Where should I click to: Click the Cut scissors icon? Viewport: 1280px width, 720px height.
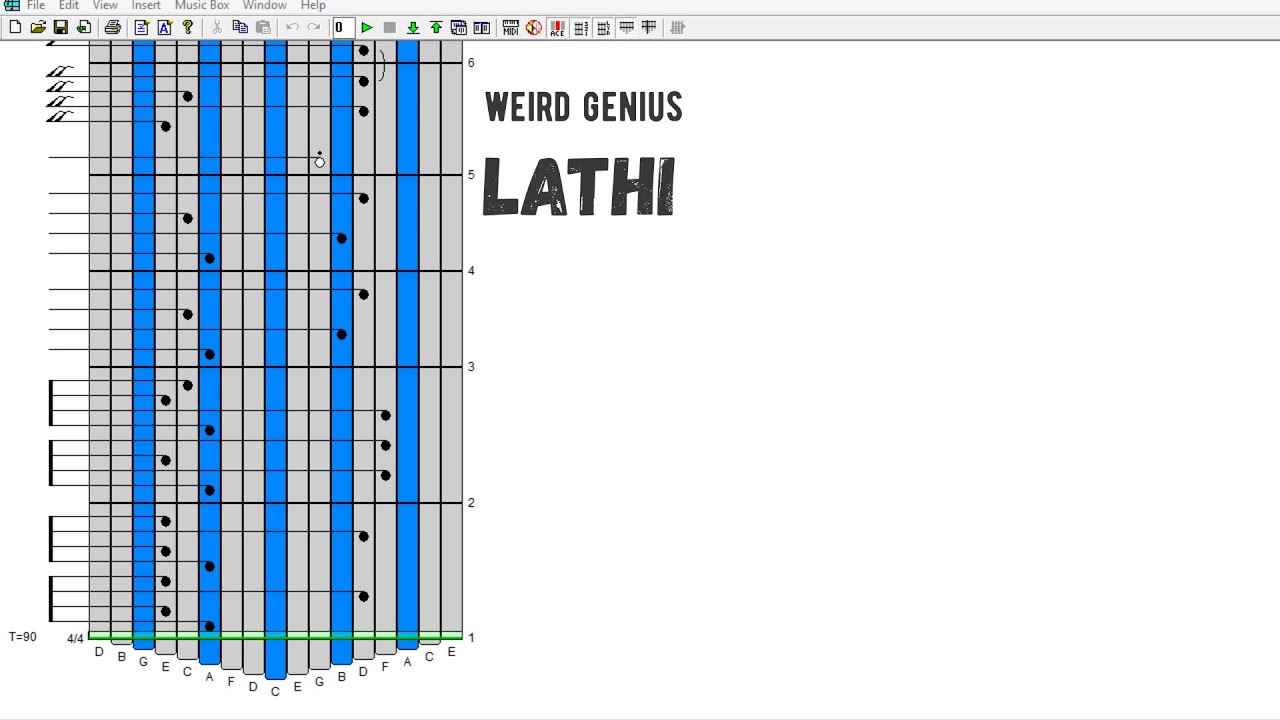[217, 28]
